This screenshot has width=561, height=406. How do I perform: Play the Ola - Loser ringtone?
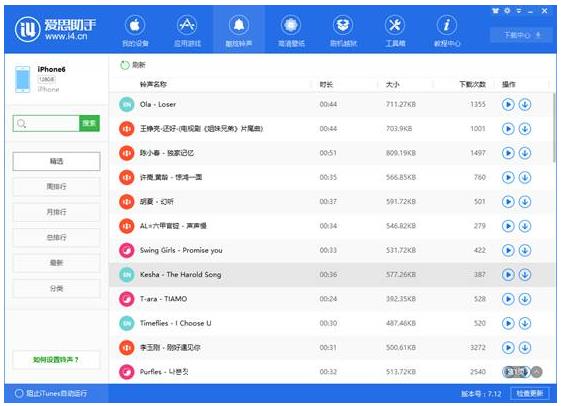(508, 104)
